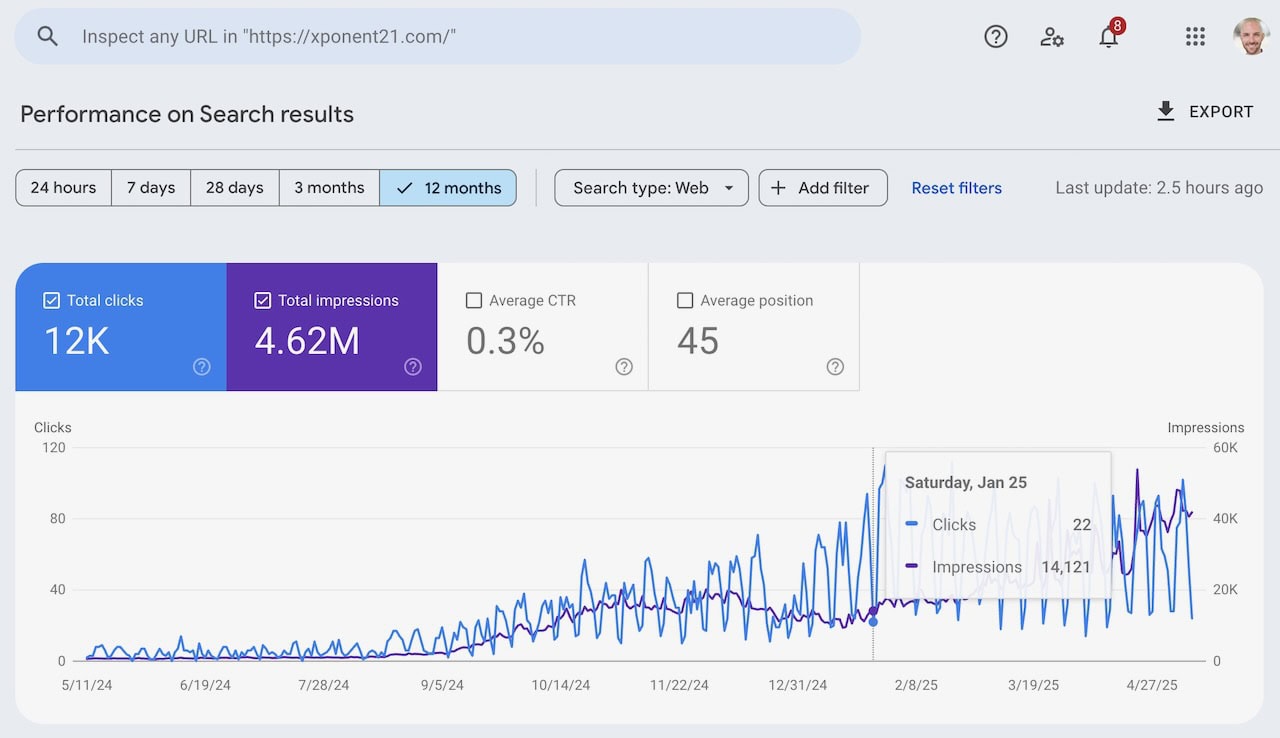Screen dimensions: 1280x738
Task: Click Total clicks help icon
Action: pyautogui.click(x=202, y=367)
